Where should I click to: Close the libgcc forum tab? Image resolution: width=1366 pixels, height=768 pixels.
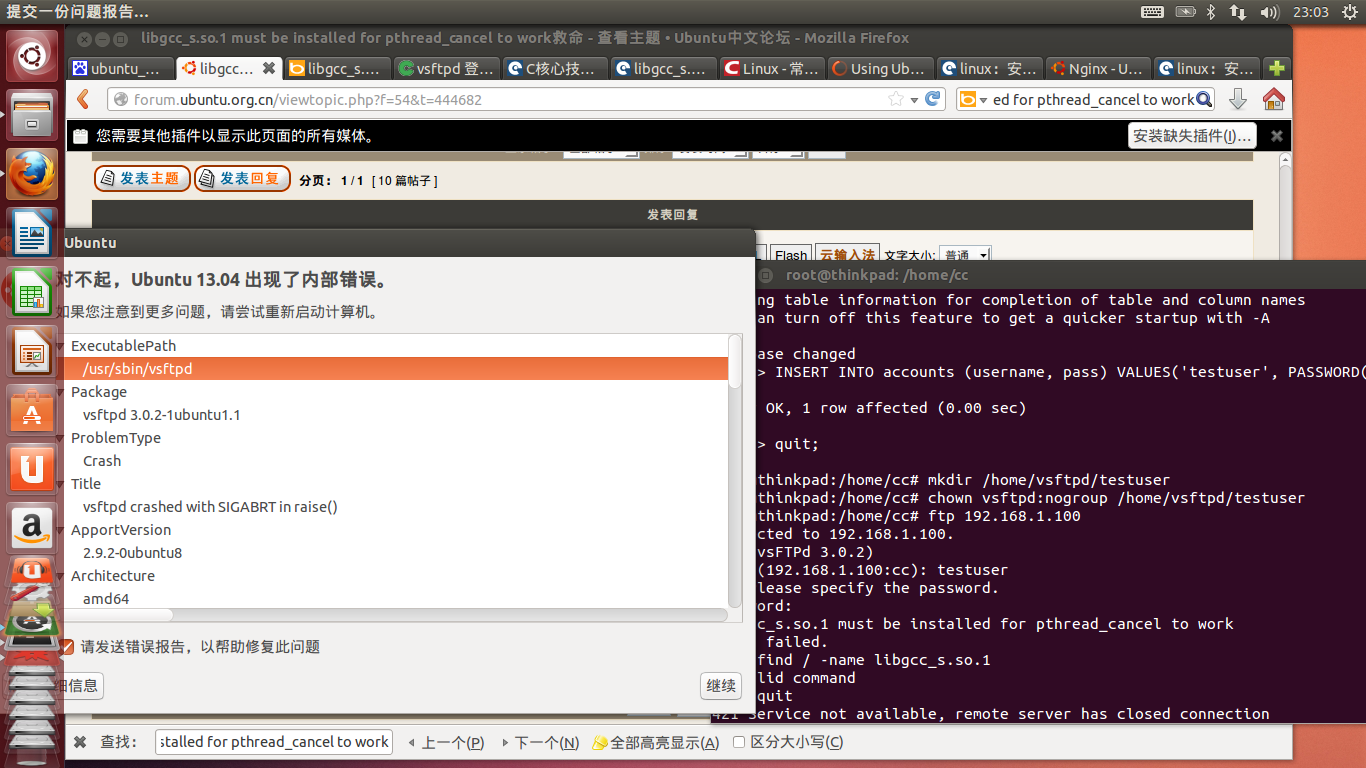[x=268, y=69]
